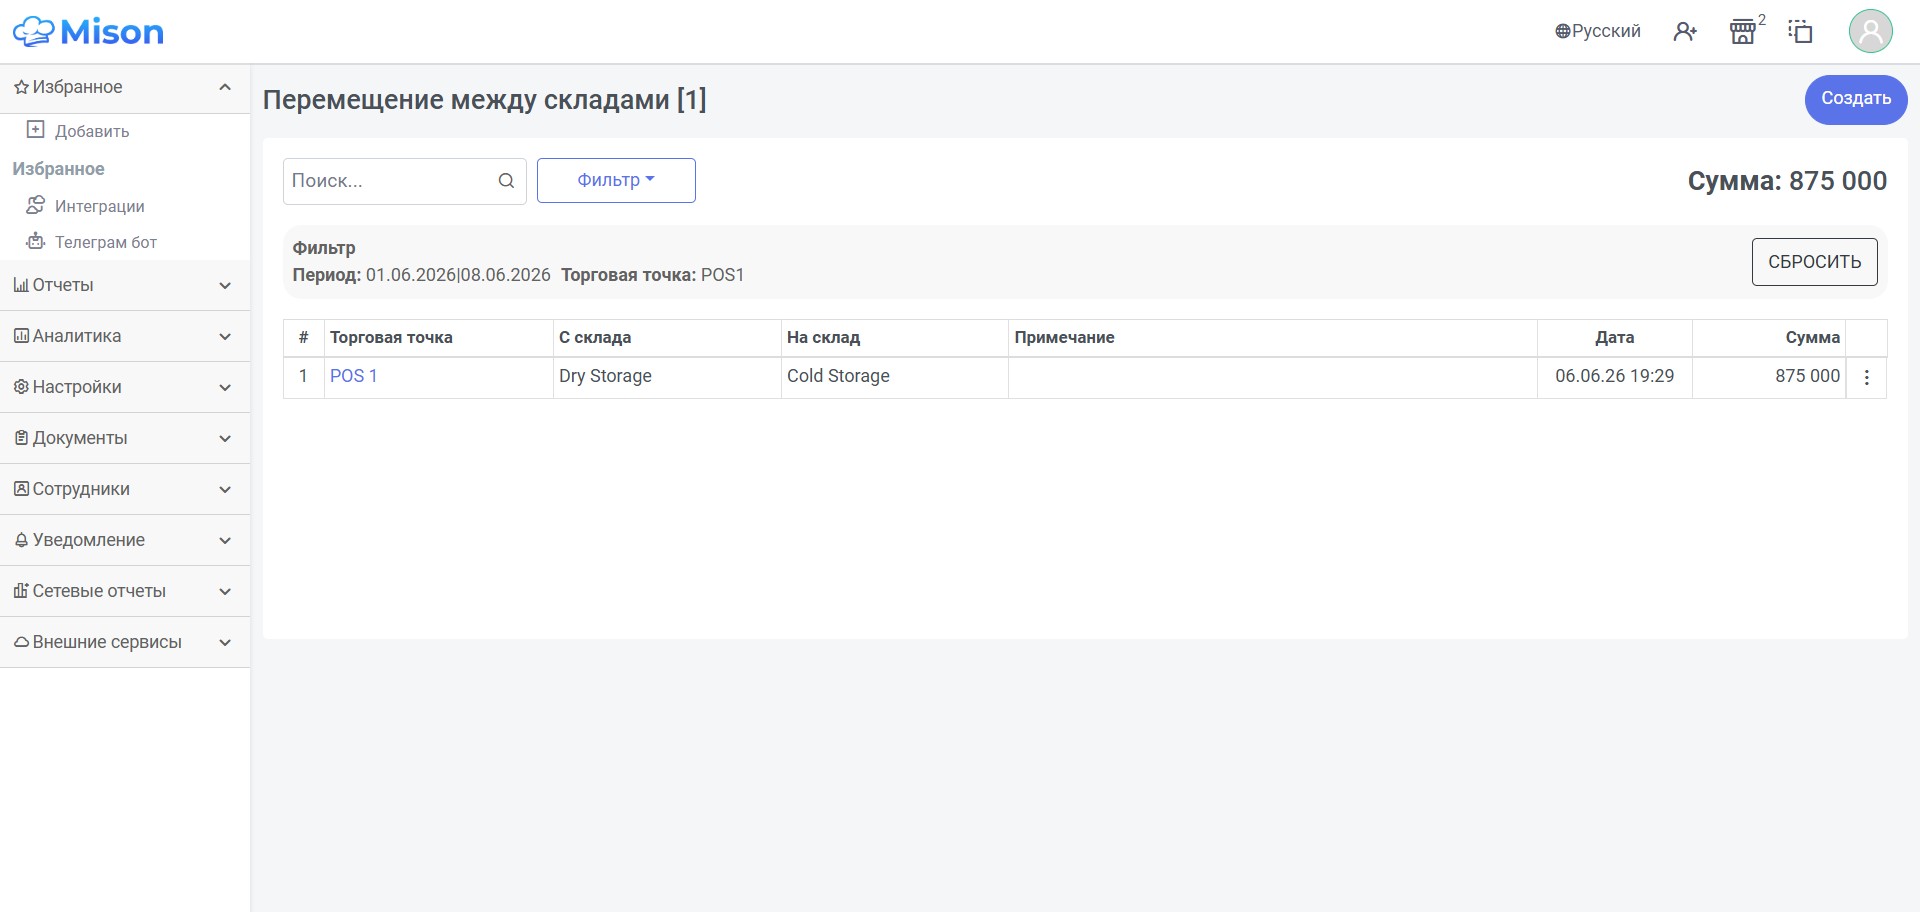Open the POS 1 link in table
This screenshot has height=912, width=1920.
[353, 376]
